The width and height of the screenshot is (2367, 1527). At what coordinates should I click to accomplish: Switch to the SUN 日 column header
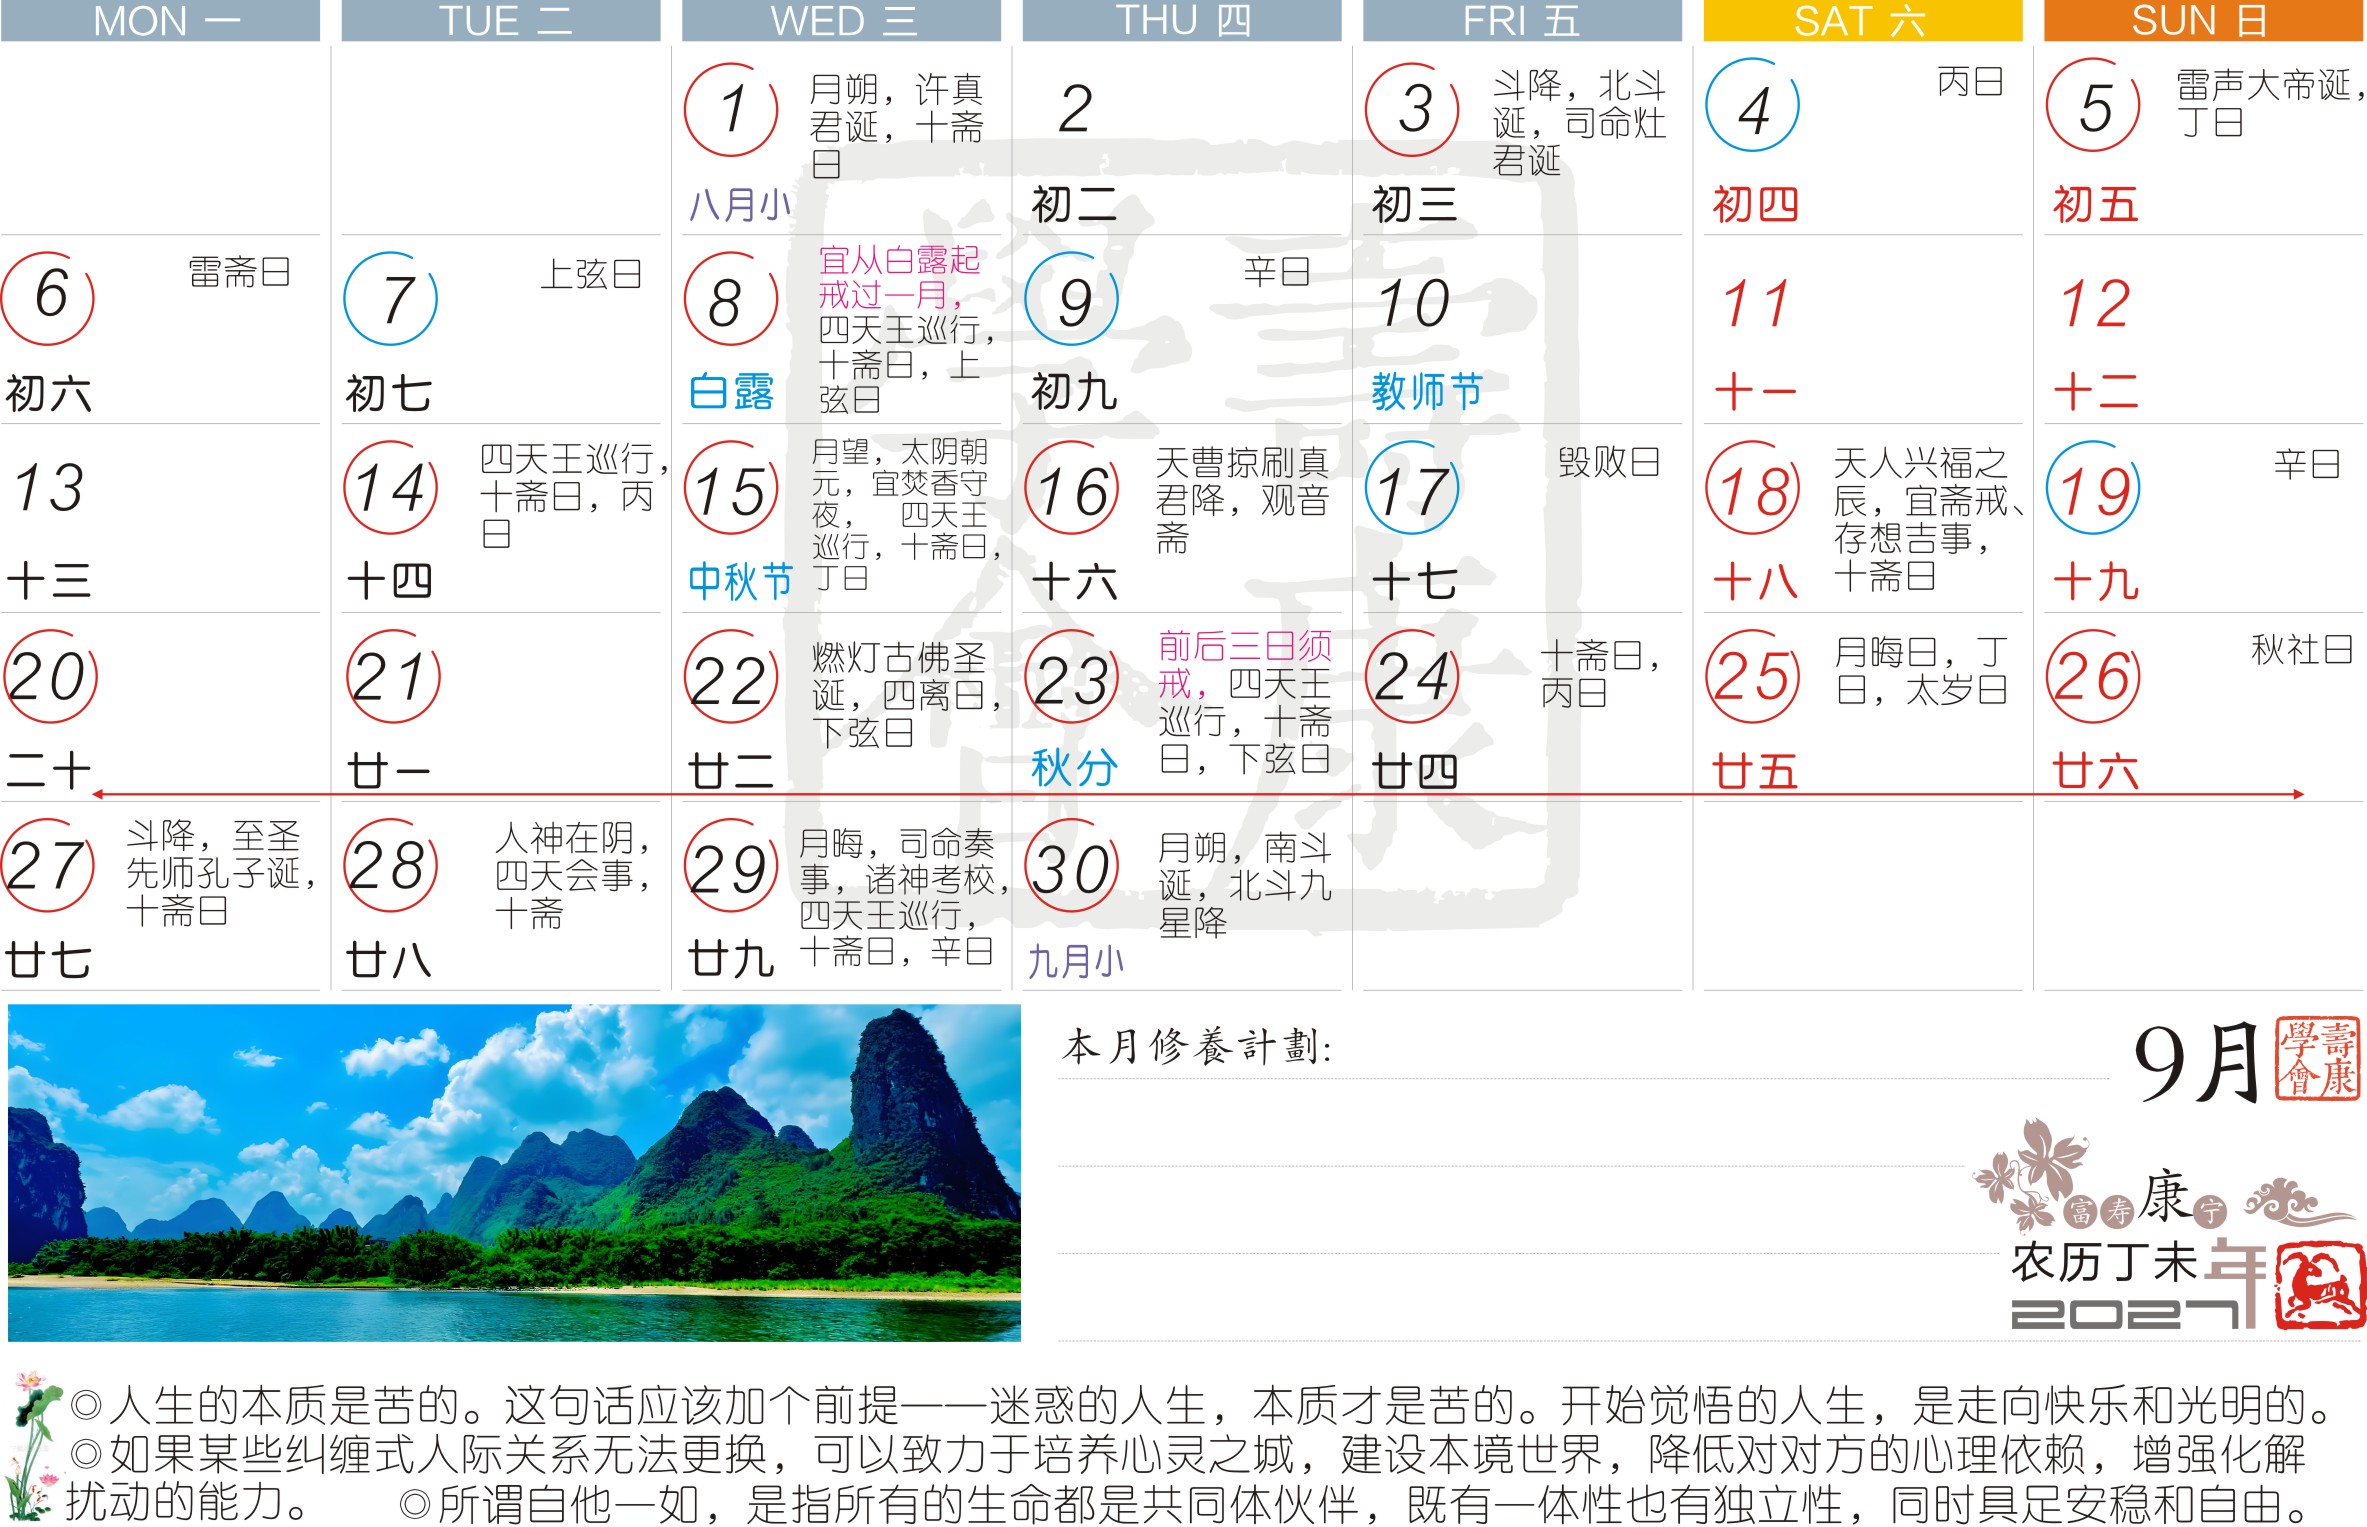coord(2198,20)
